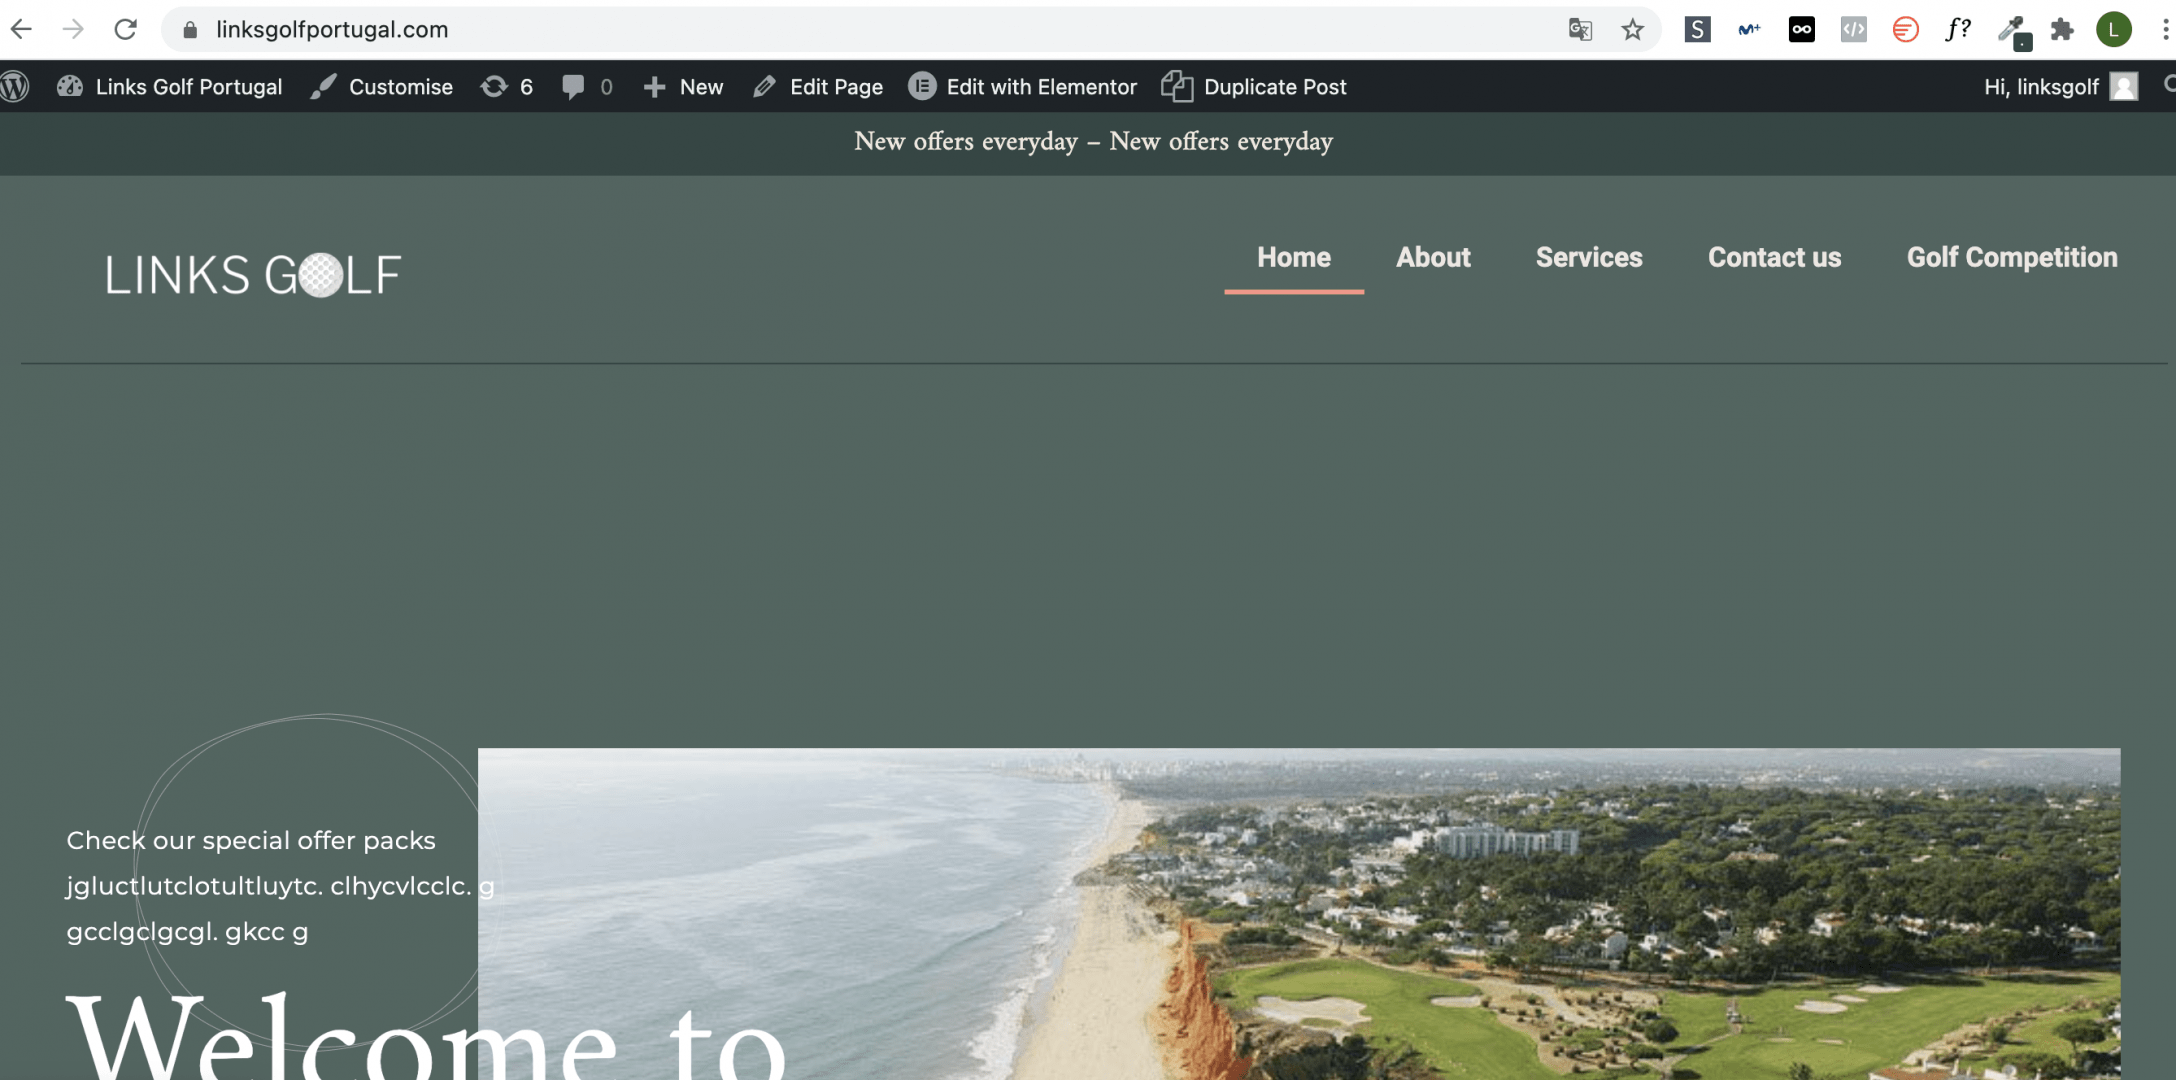The width and height of the screenshot is (2176, 1080).
Task: Go back to the previous page
Action: [21, 29]
